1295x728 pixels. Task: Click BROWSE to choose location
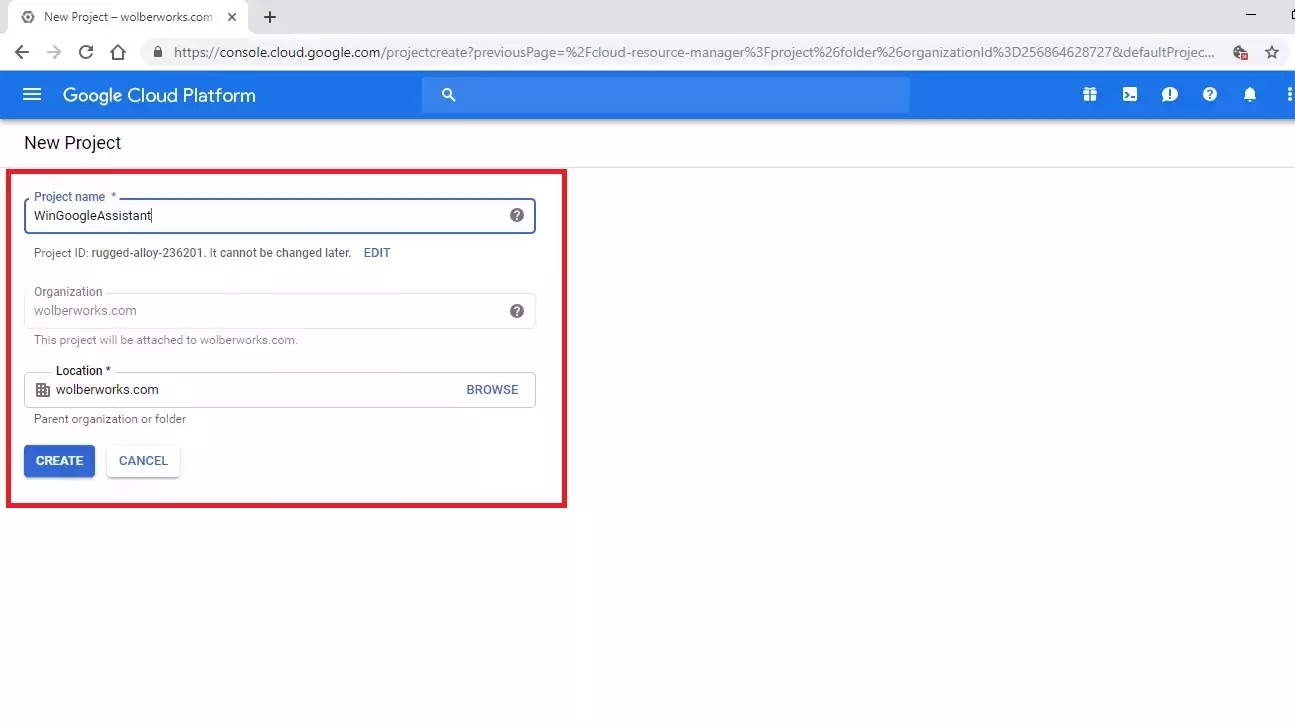coord(492,390)
